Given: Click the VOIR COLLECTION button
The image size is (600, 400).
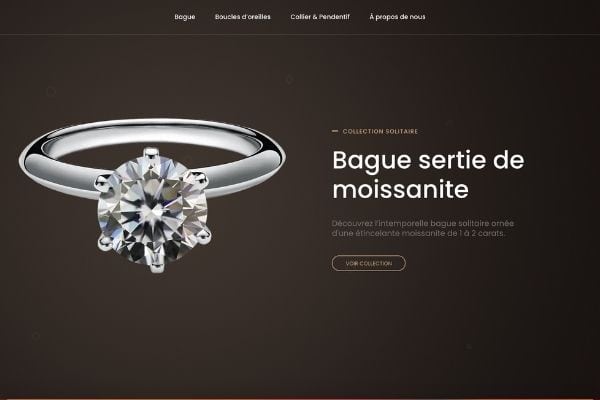Looking at the screenshot, I should [x=368, y=263].
